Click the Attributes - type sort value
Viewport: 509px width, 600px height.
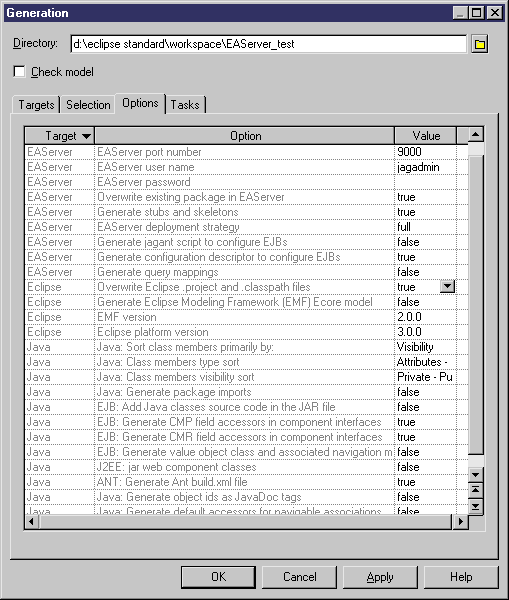click(425, 362)
